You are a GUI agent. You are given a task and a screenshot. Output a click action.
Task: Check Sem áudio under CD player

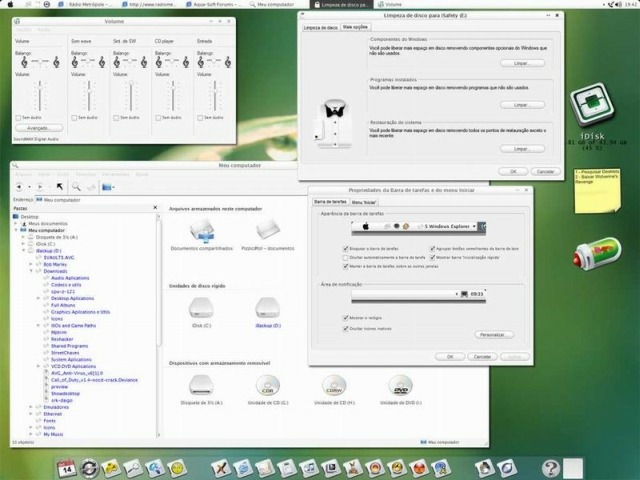[158, 118]
